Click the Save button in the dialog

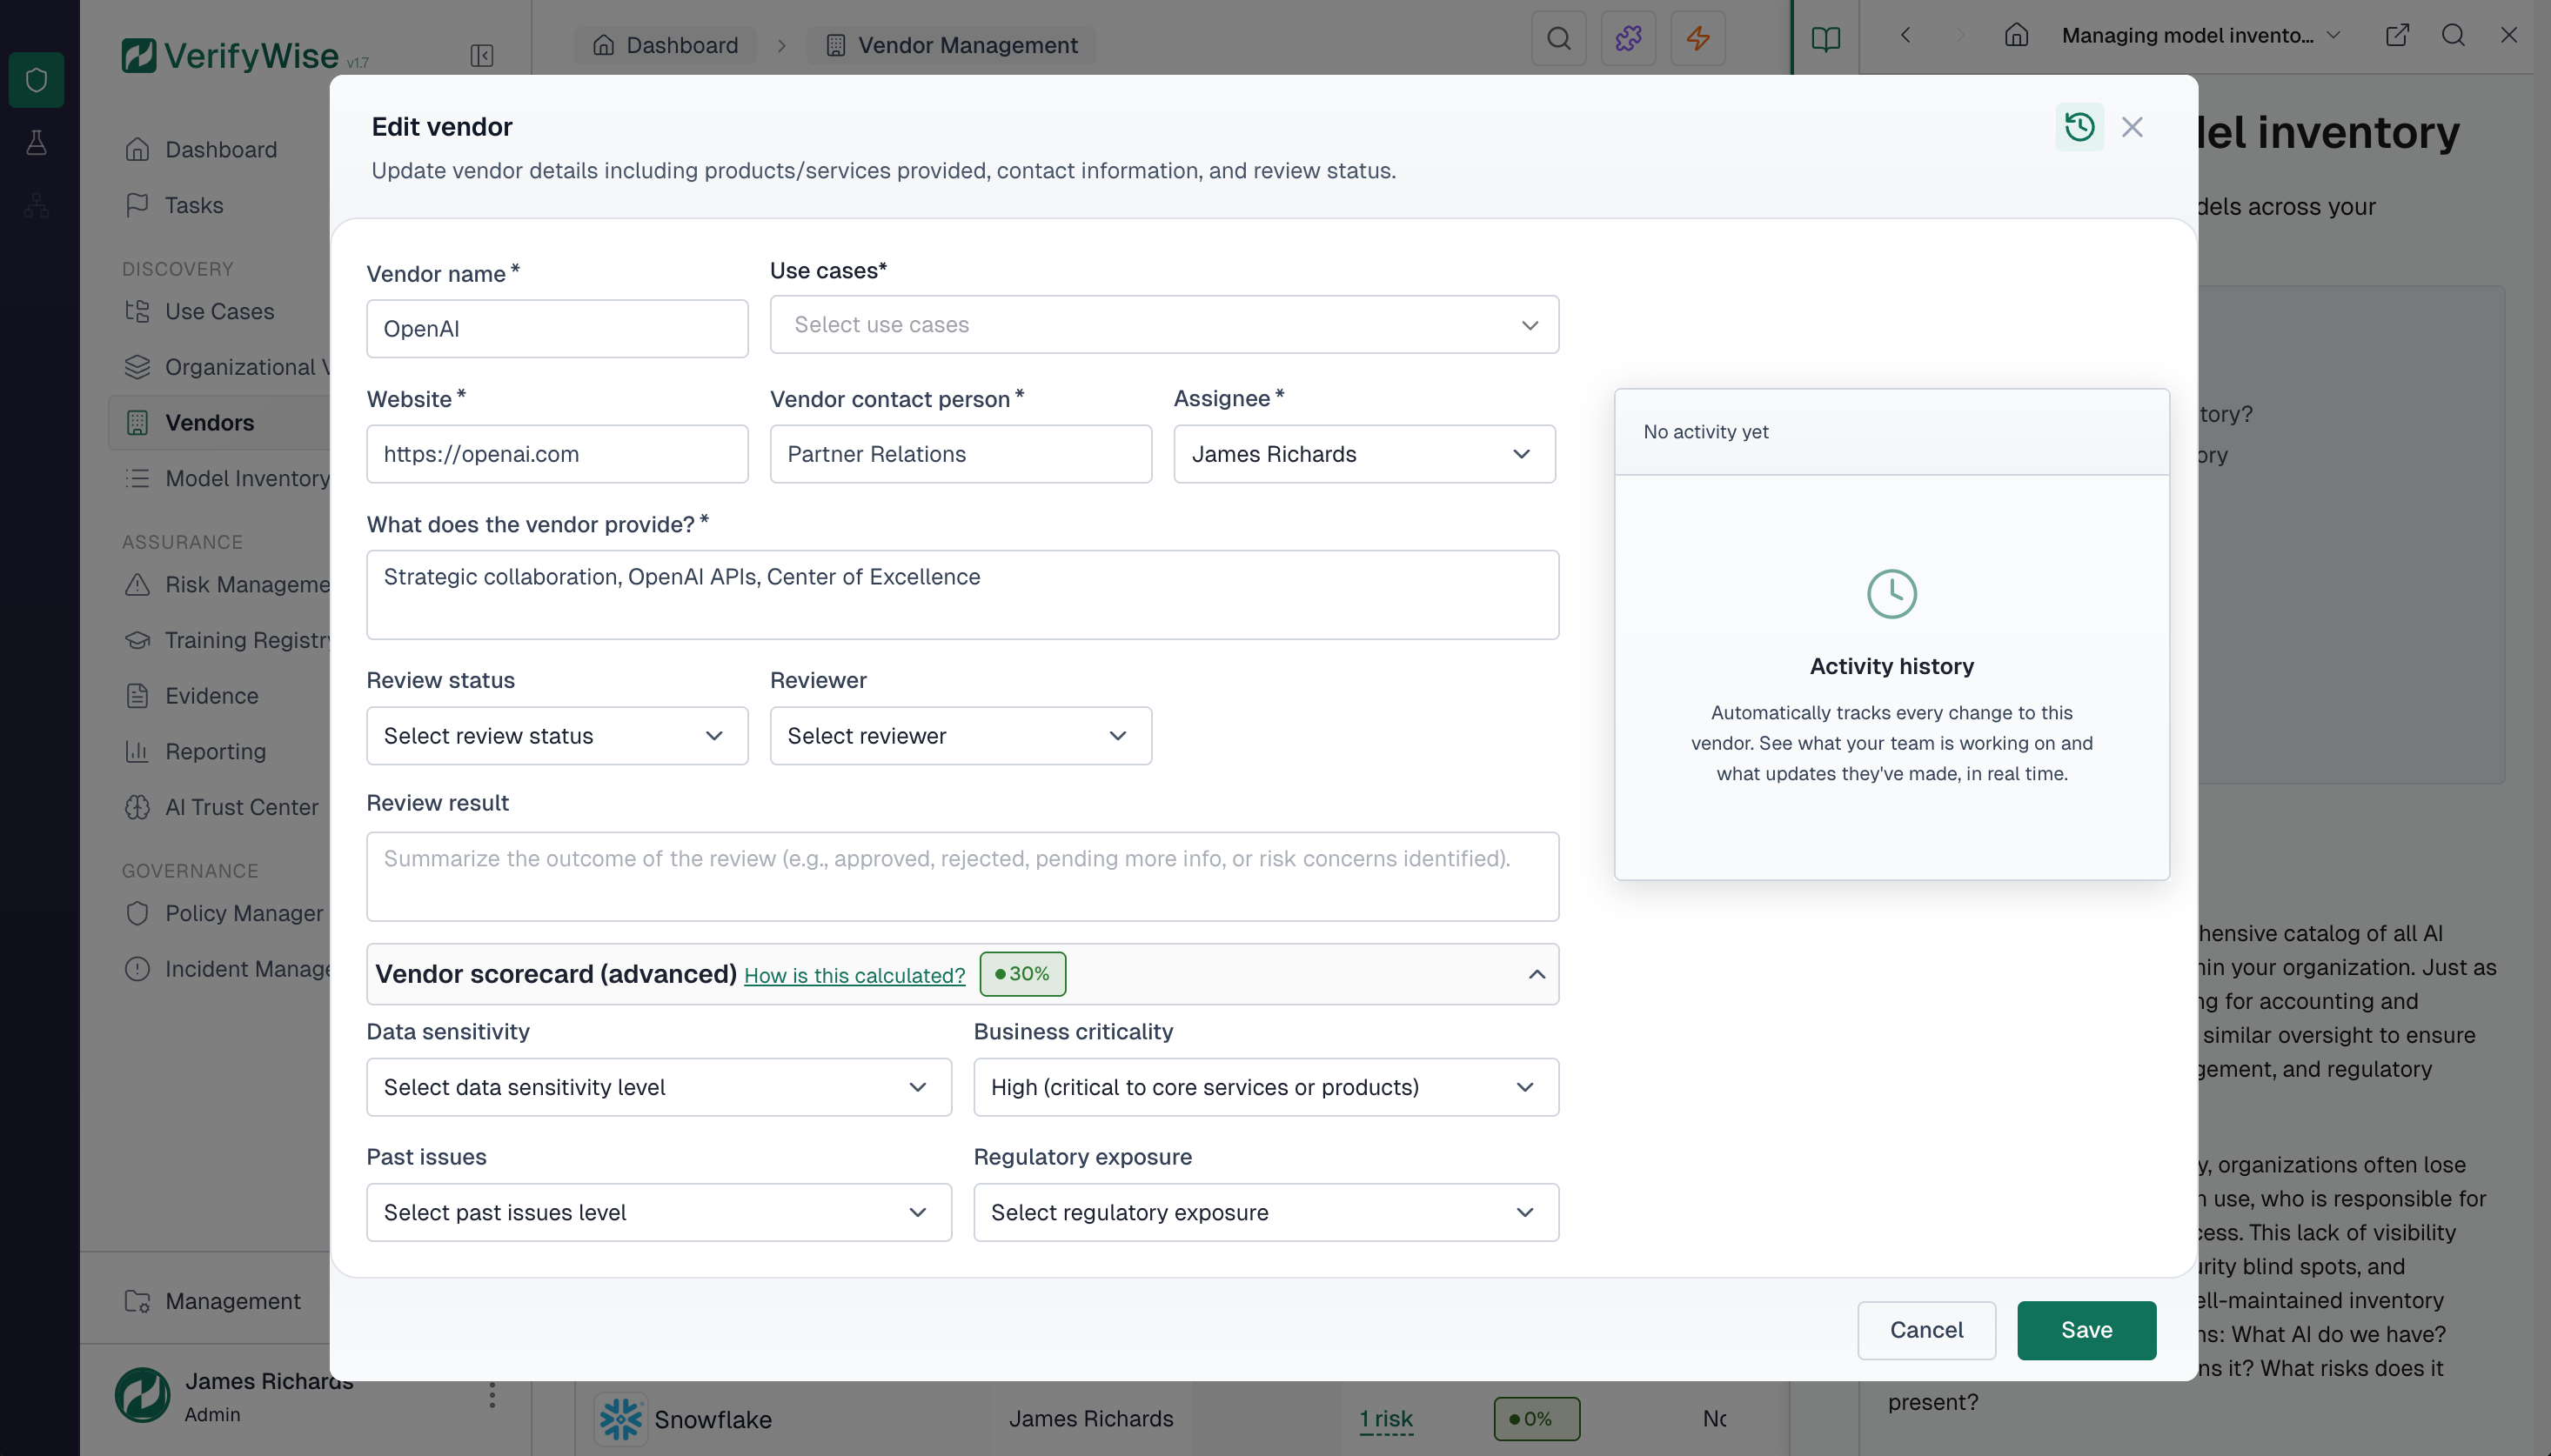point(2085,1330)
